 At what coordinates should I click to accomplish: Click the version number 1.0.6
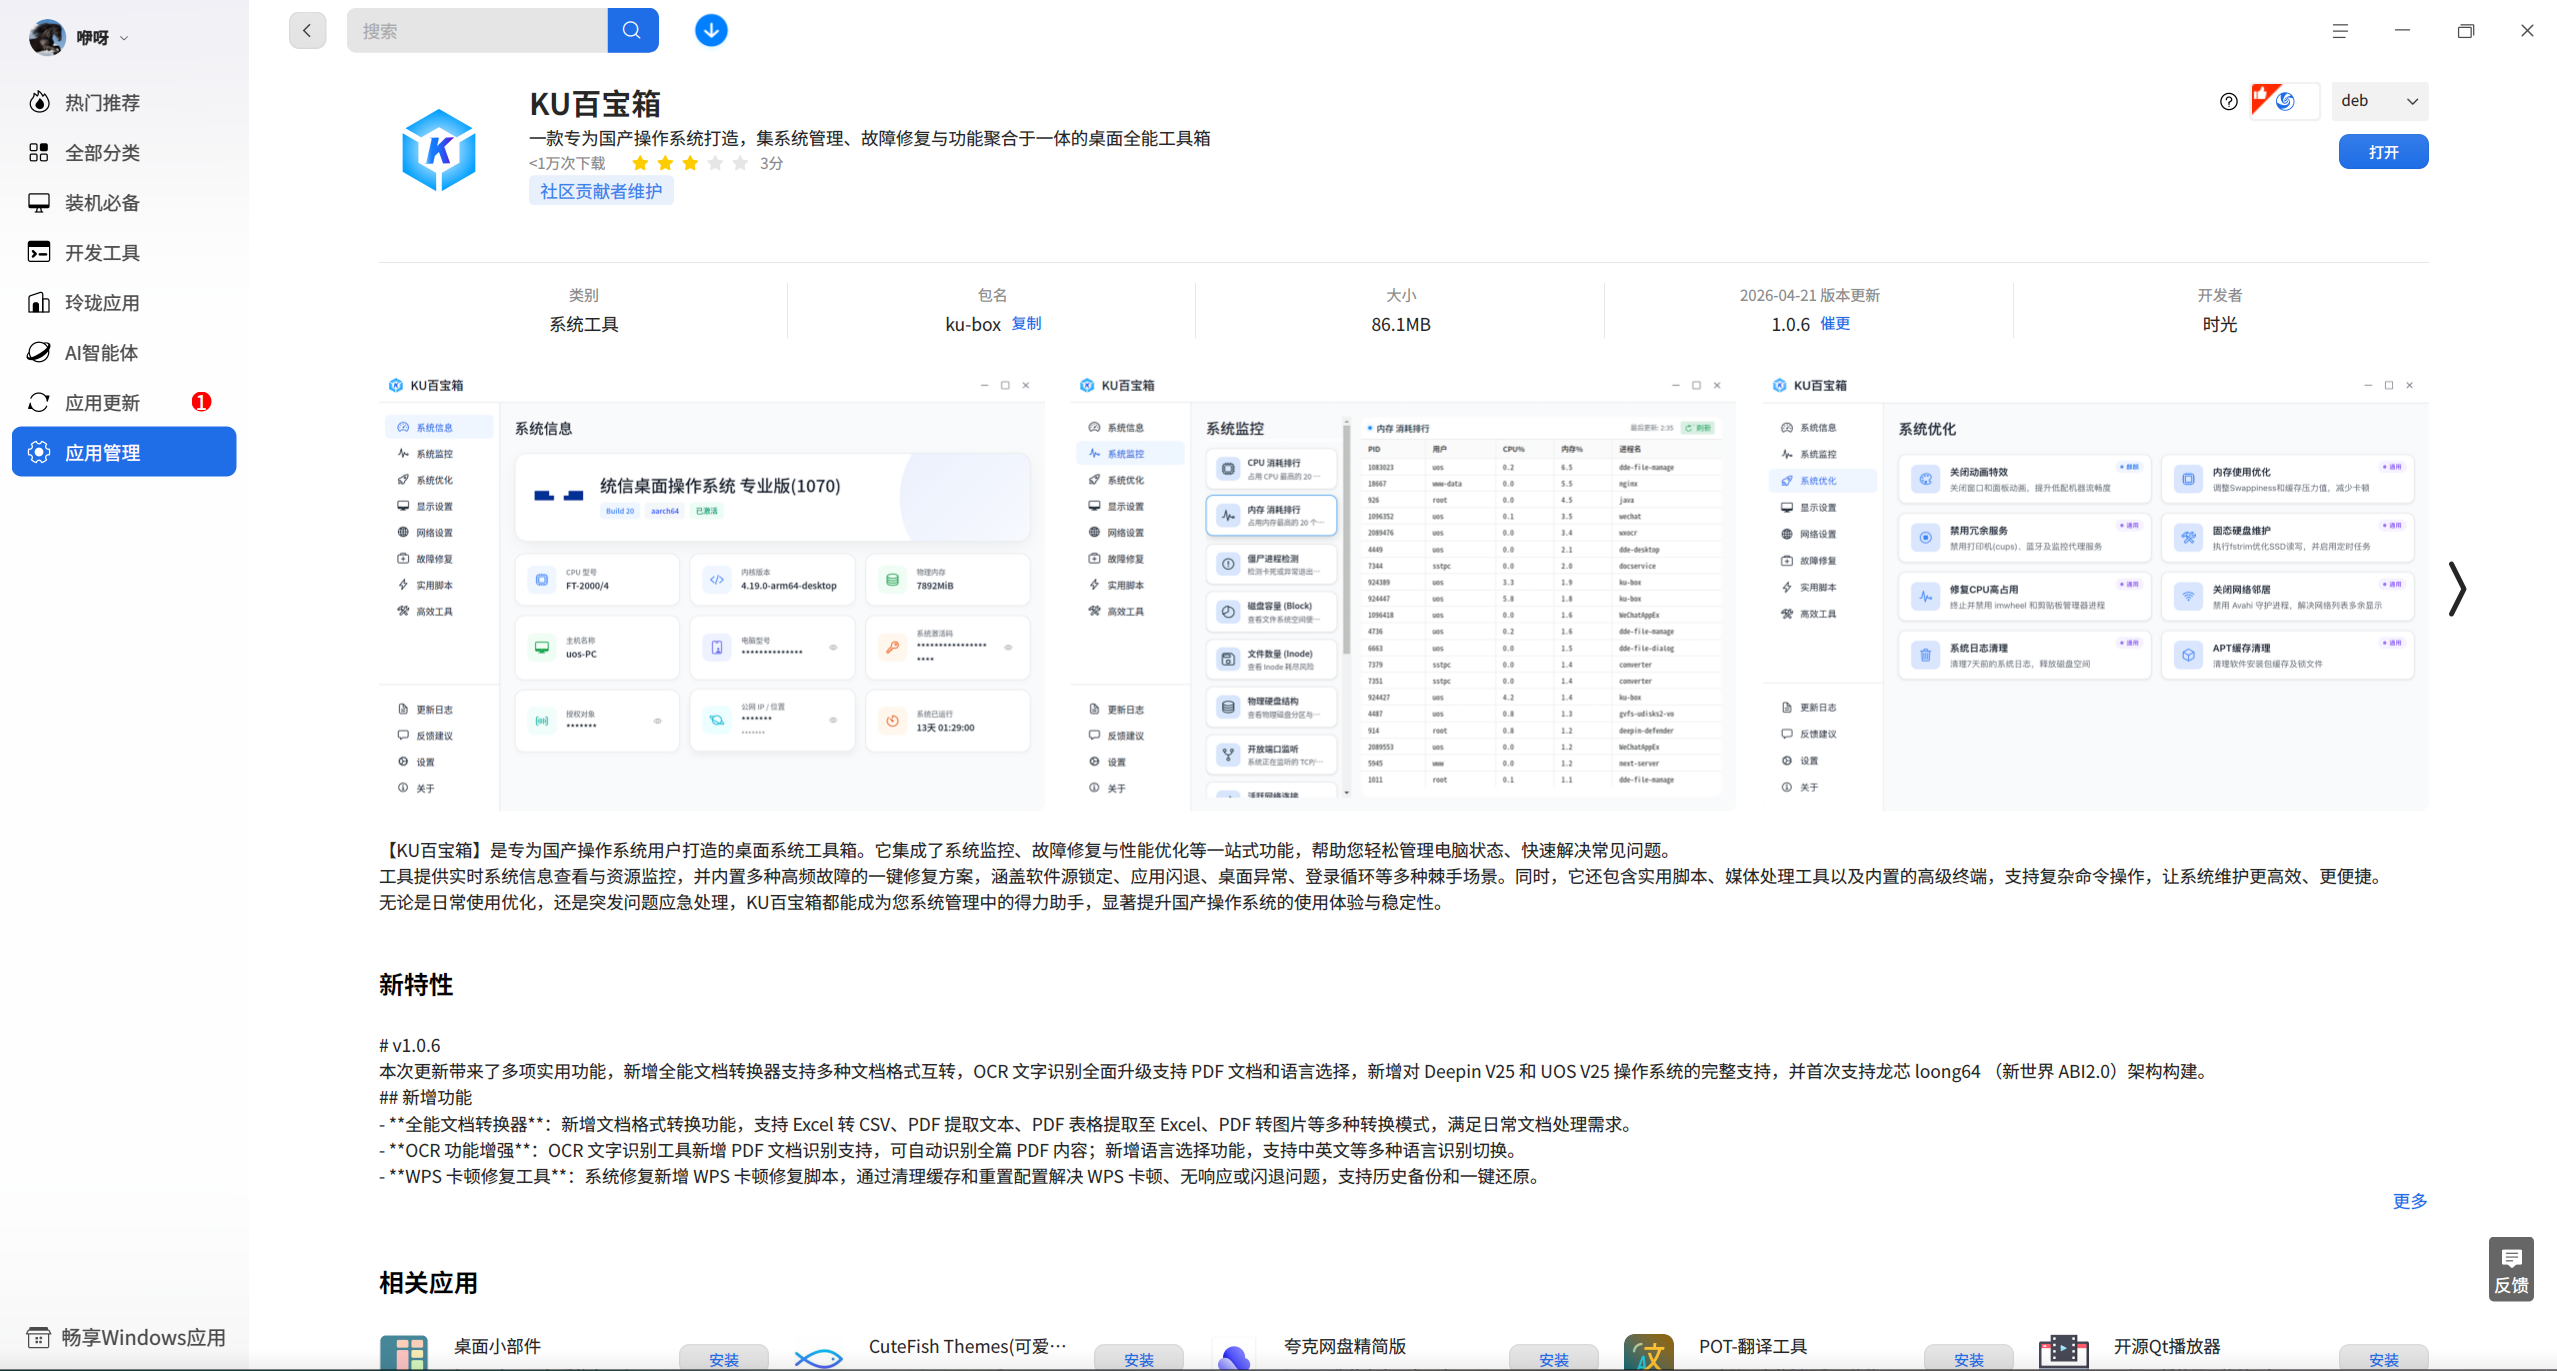(1790, 324)
